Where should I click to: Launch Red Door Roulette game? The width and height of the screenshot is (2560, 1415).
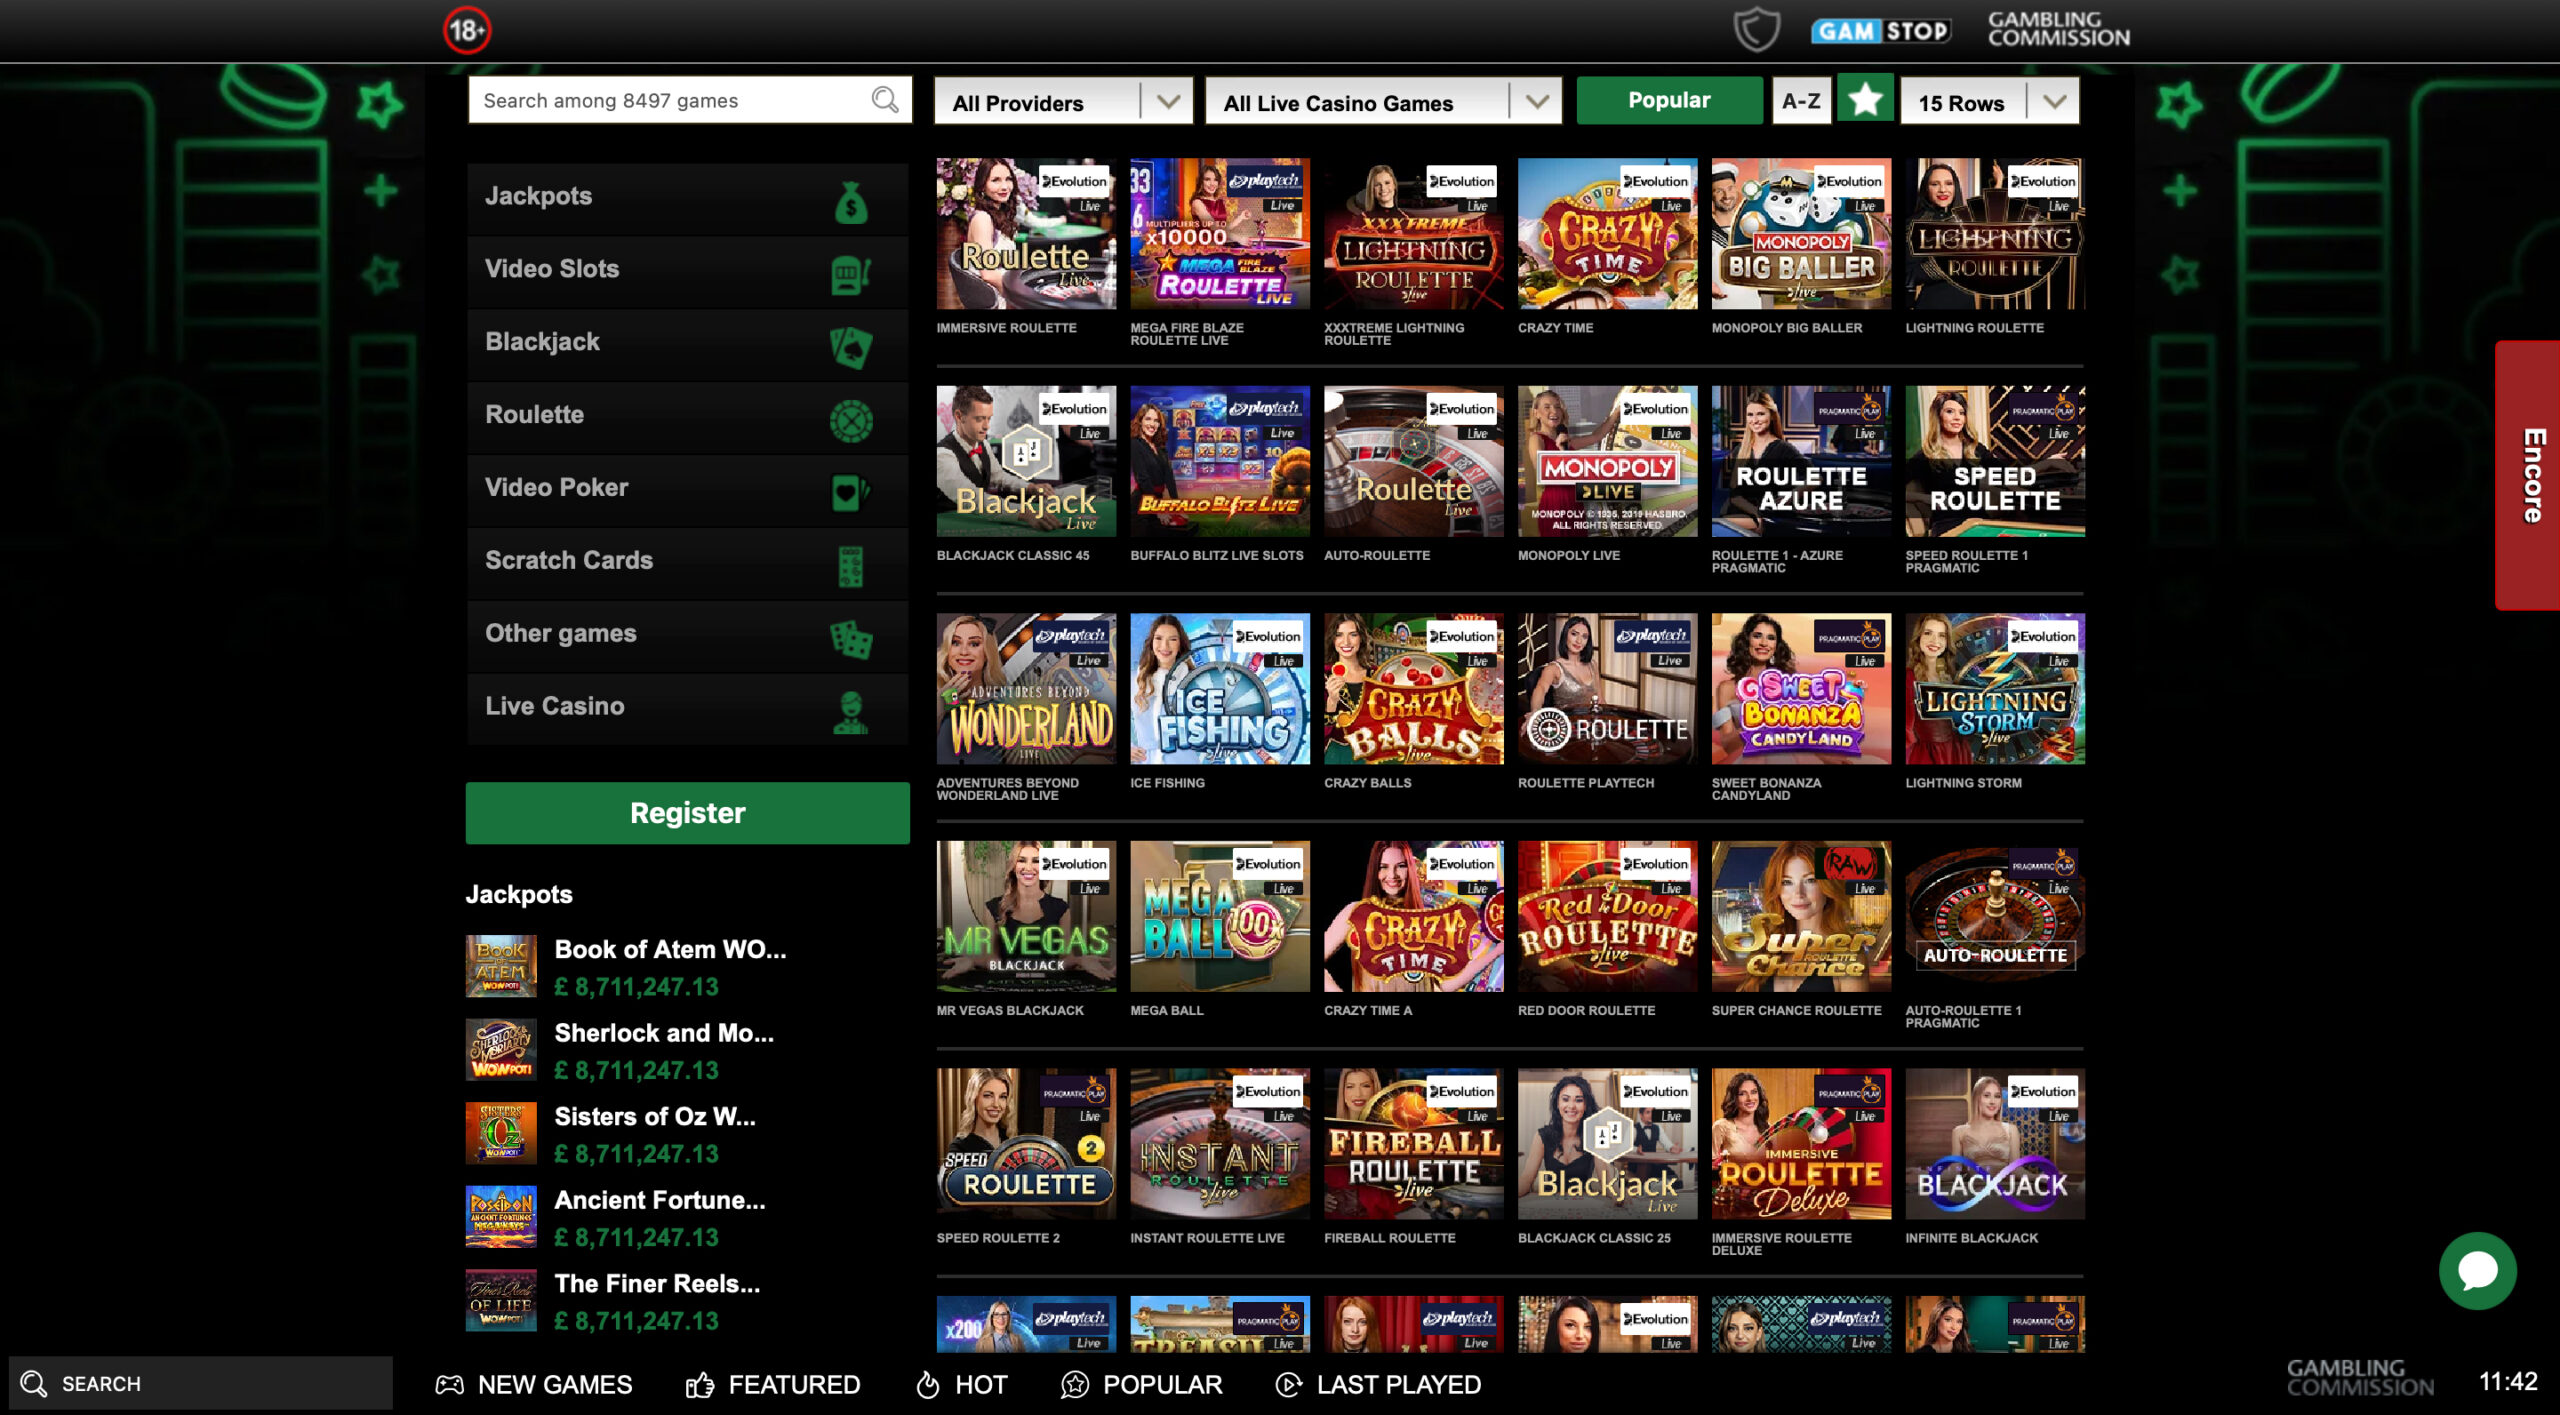(x=1607, y=917)
